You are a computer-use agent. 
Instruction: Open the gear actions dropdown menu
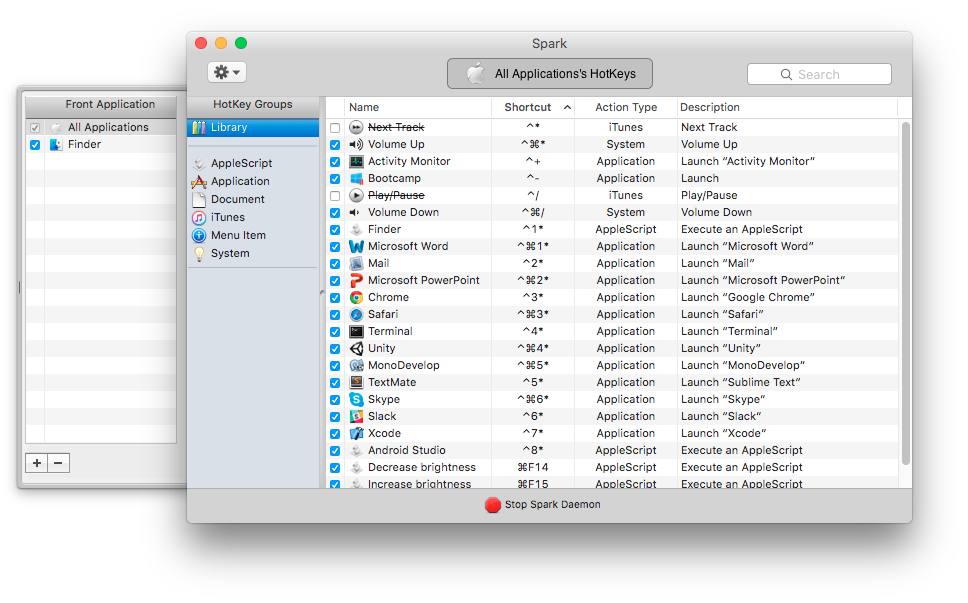(226, 72)
